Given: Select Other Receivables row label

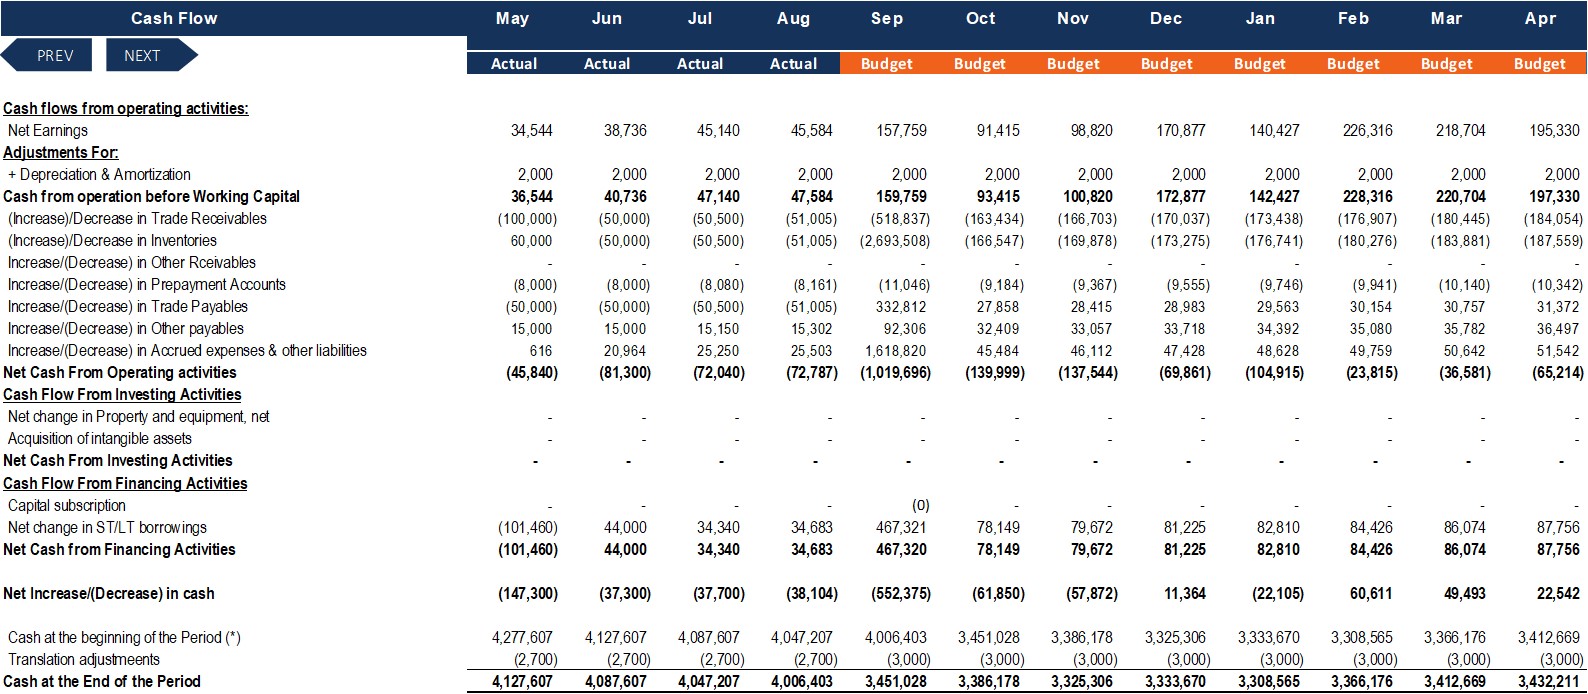Looking at the screenshot, I should click(132, 262).
